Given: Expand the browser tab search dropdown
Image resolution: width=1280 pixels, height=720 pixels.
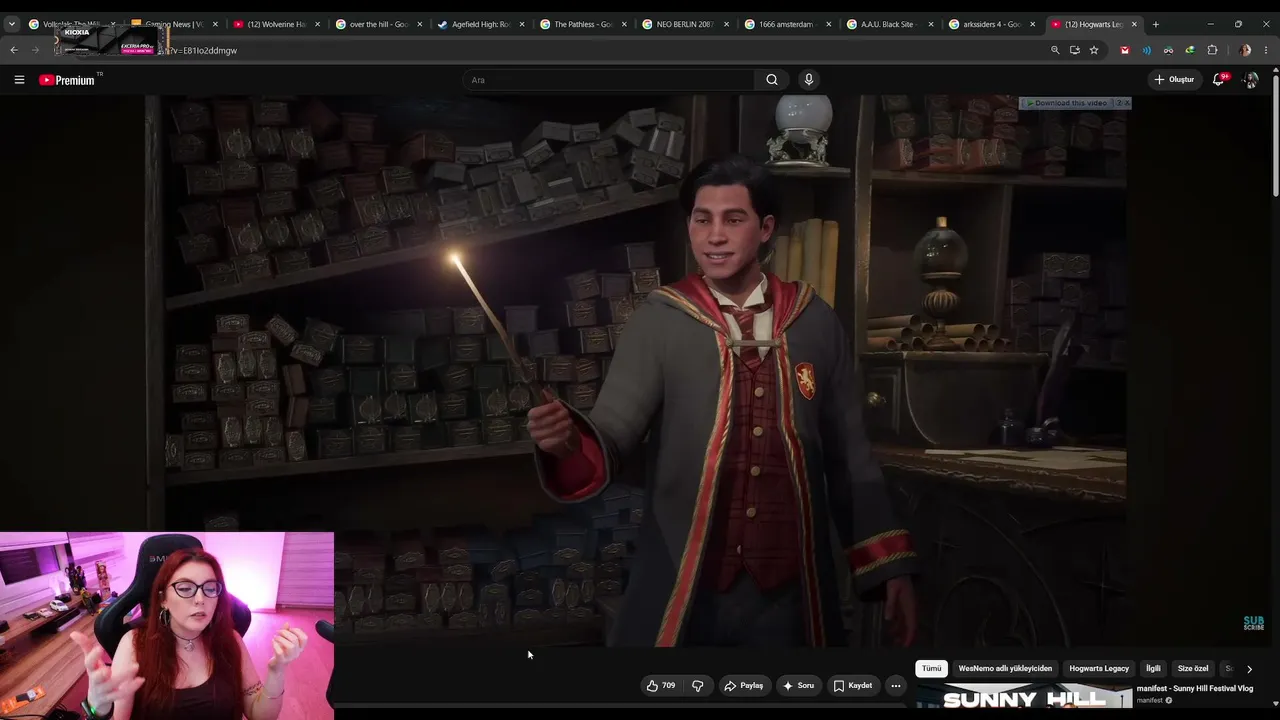Looking at the screenshot, I should coord(12,24).
